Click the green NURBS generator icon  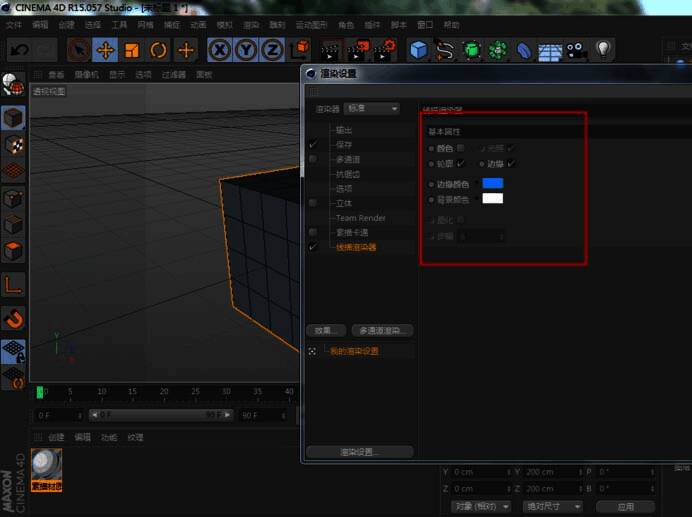471,49
